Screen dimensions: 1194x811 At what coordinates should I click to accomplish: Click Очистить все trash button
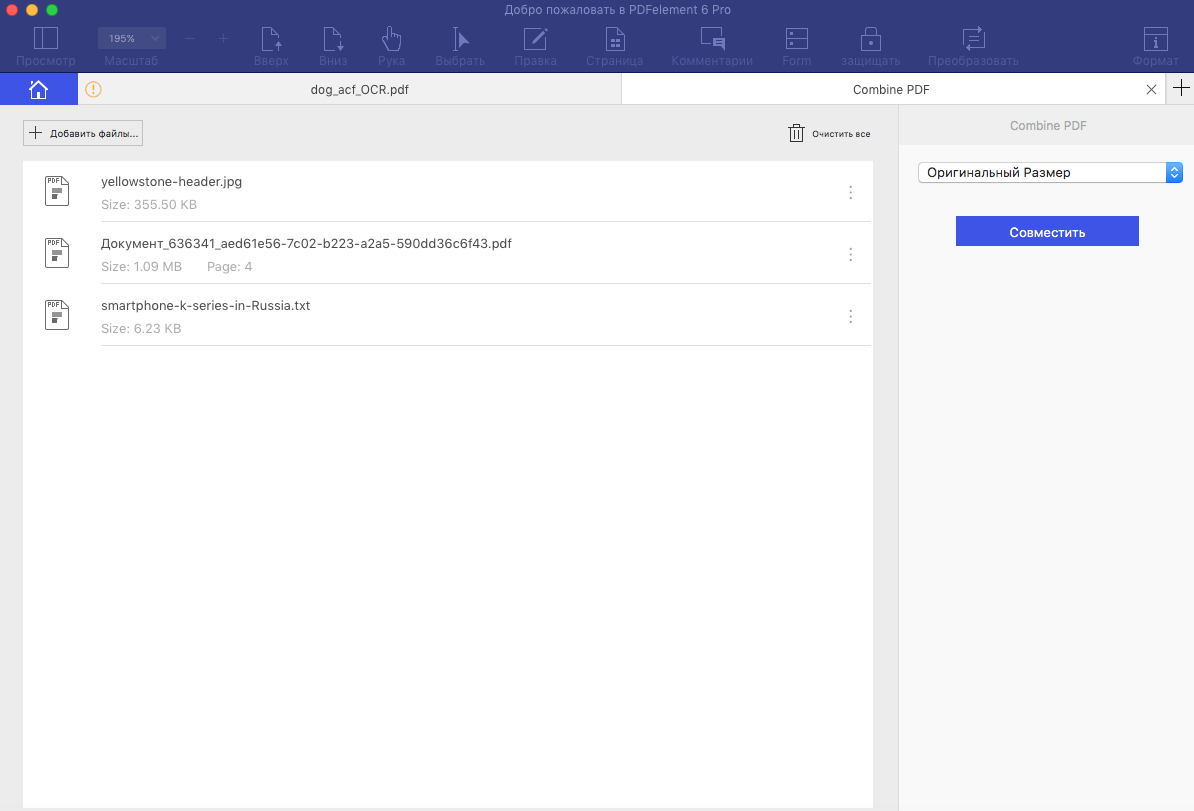point(829,133)
